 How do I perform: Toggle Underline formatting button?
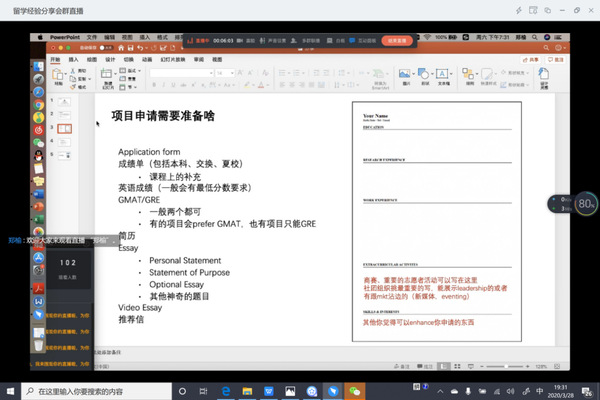(173, 85)
